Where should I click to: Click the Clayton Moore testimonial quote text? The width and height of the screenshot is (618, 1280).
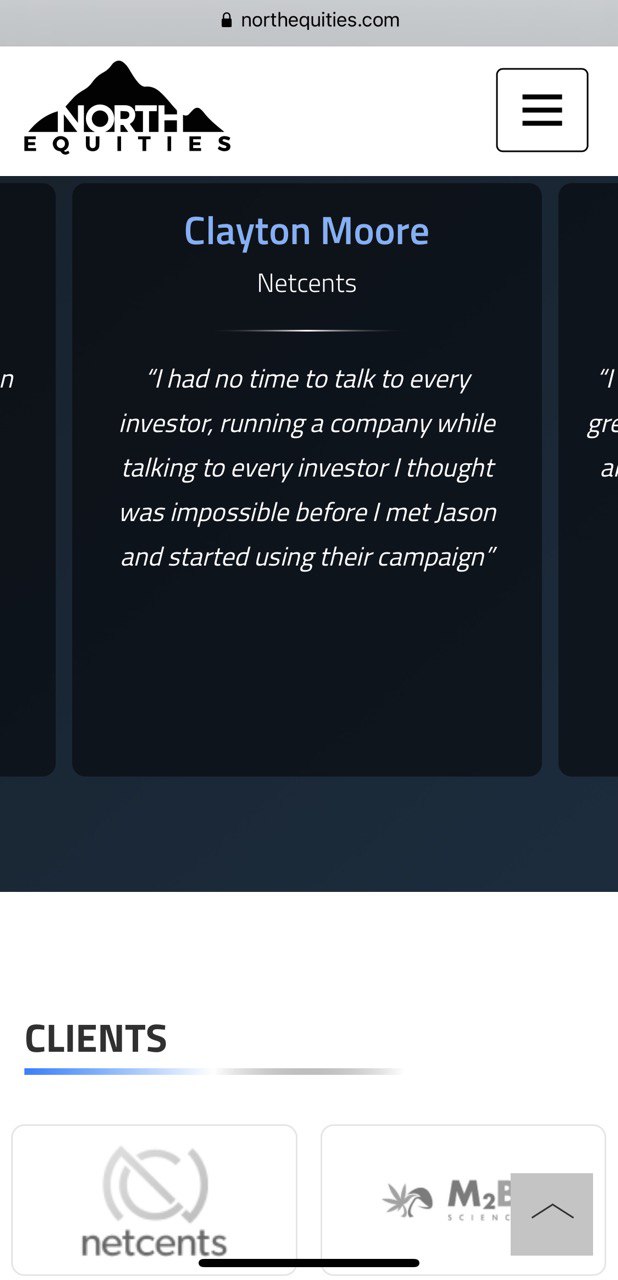[x=308, y=468]
